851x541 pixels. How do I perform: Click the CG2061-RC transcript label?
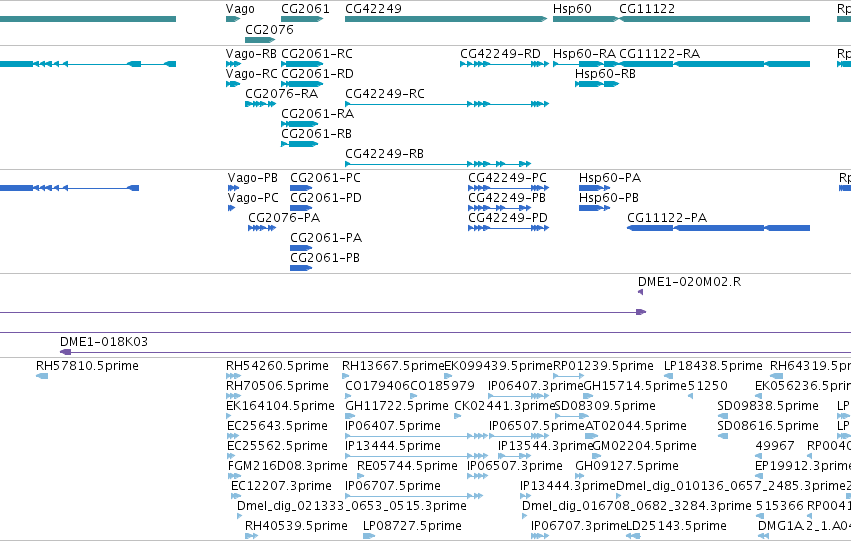(317, 54)
